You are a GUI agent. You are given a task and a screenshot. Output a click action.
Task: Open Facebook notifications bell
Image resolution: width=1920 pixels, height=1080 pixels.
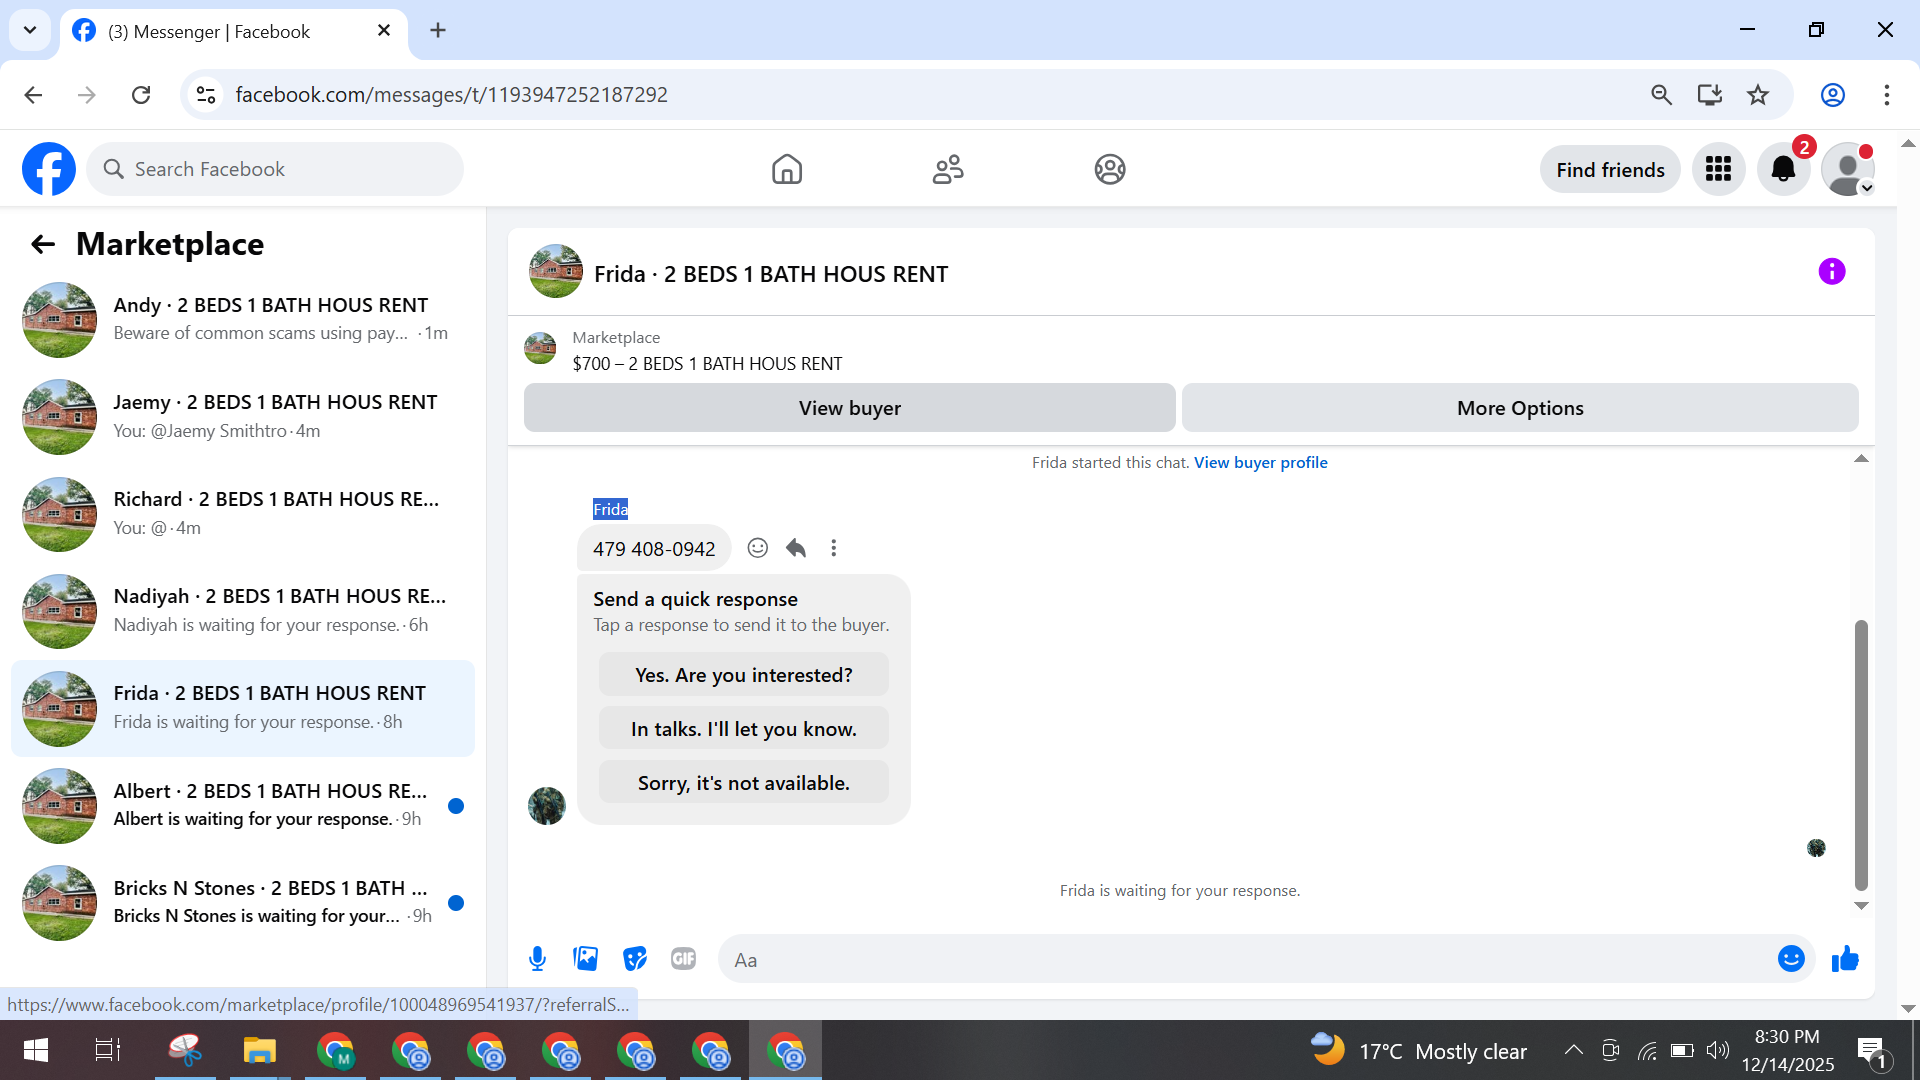pos(1783,169)
